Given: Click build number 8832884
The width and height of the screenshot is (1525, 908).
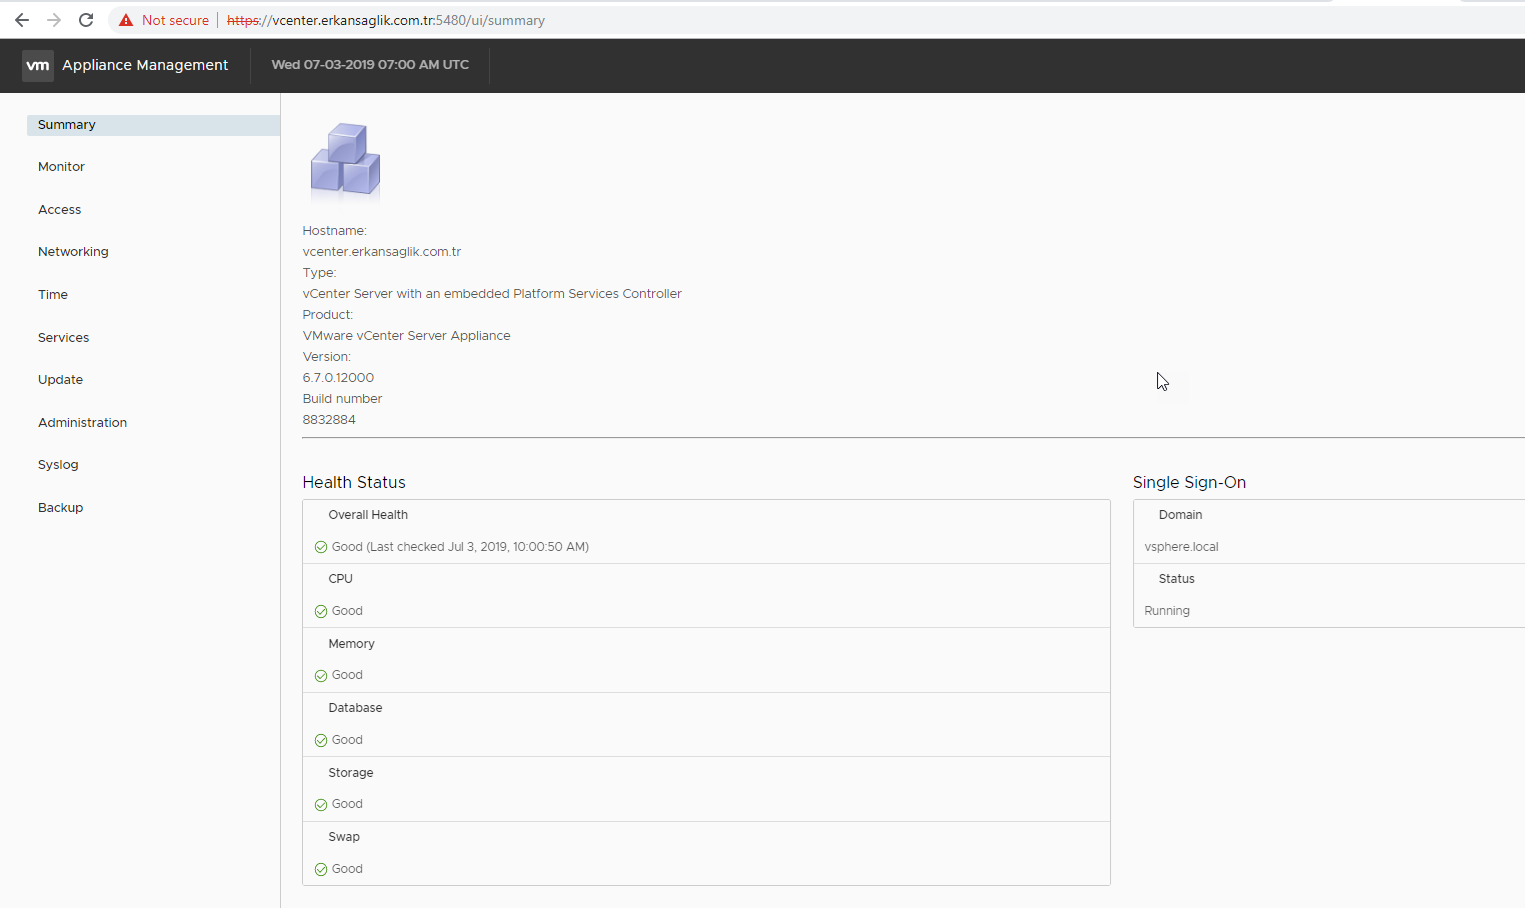Looking at the screenshot, I should click(x=329, y=420).
